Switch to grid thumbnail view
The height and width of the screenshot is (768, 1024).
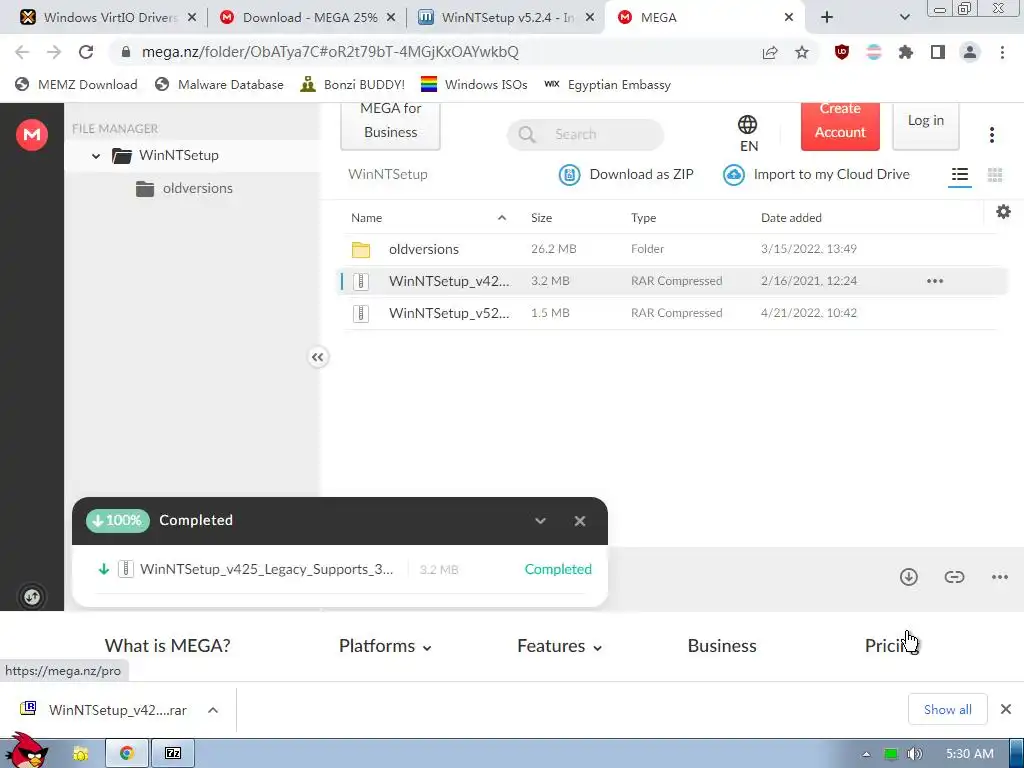point(995,174)
